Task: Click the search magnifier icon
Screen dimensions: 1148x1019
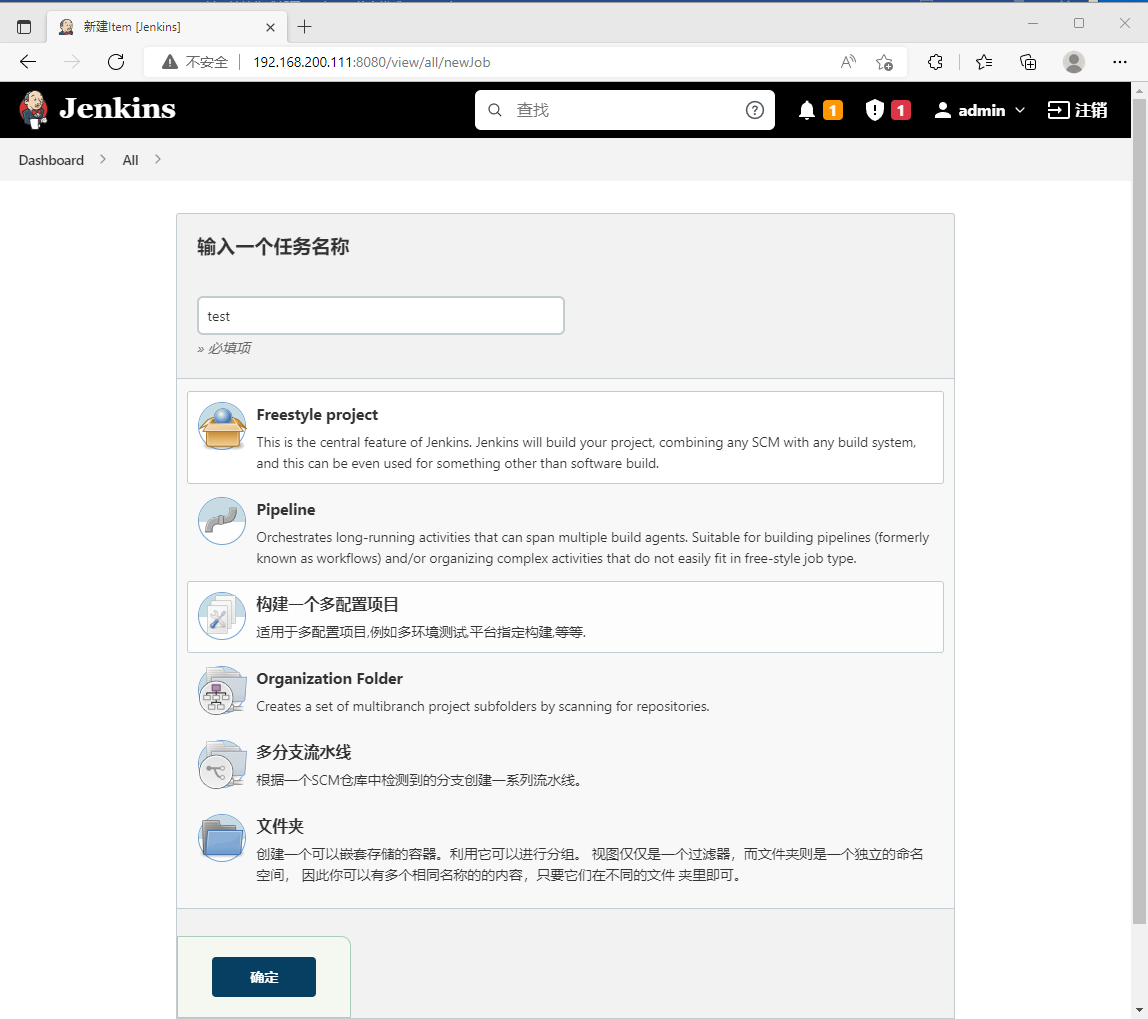Action: pyautogui.click(x=495, y=110)
